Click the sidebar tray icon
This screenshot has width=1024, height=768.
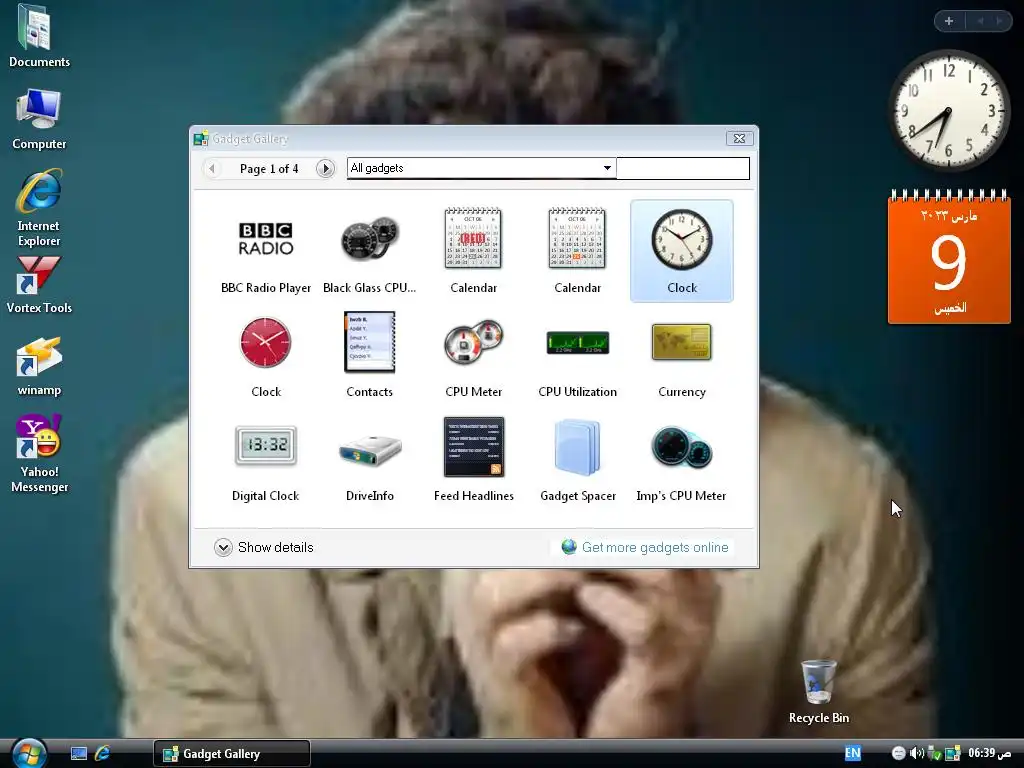(x=953, y=753)
